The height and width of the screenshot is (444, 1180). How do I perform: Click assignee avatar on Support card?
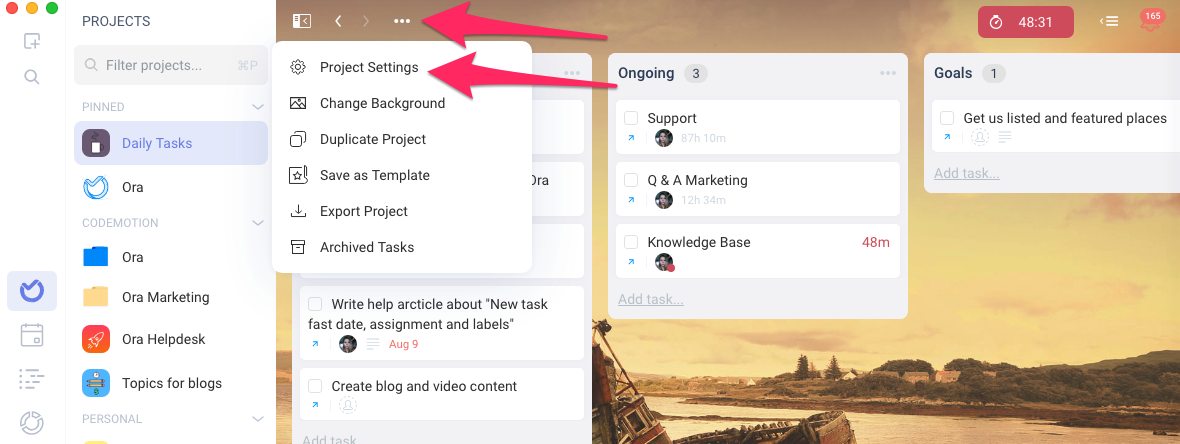pyautogui.click(x=664, y=138)
